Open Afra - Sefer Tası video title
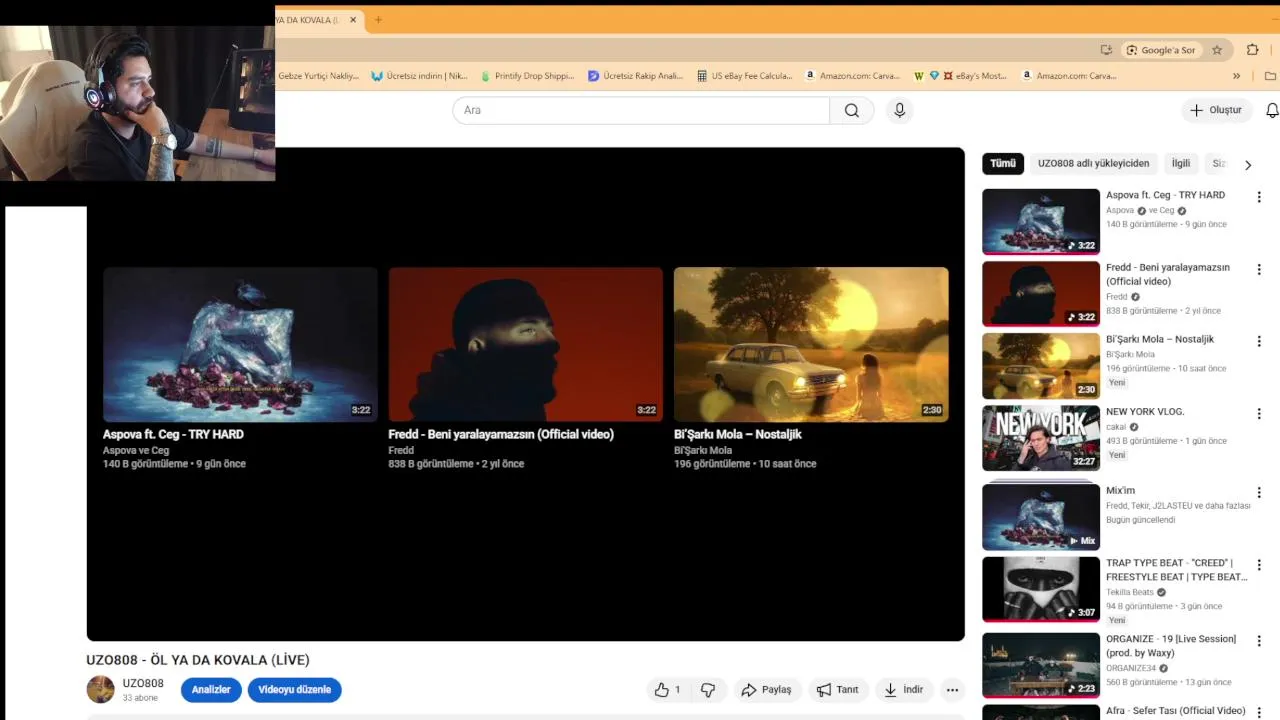 pos(1176,711)
